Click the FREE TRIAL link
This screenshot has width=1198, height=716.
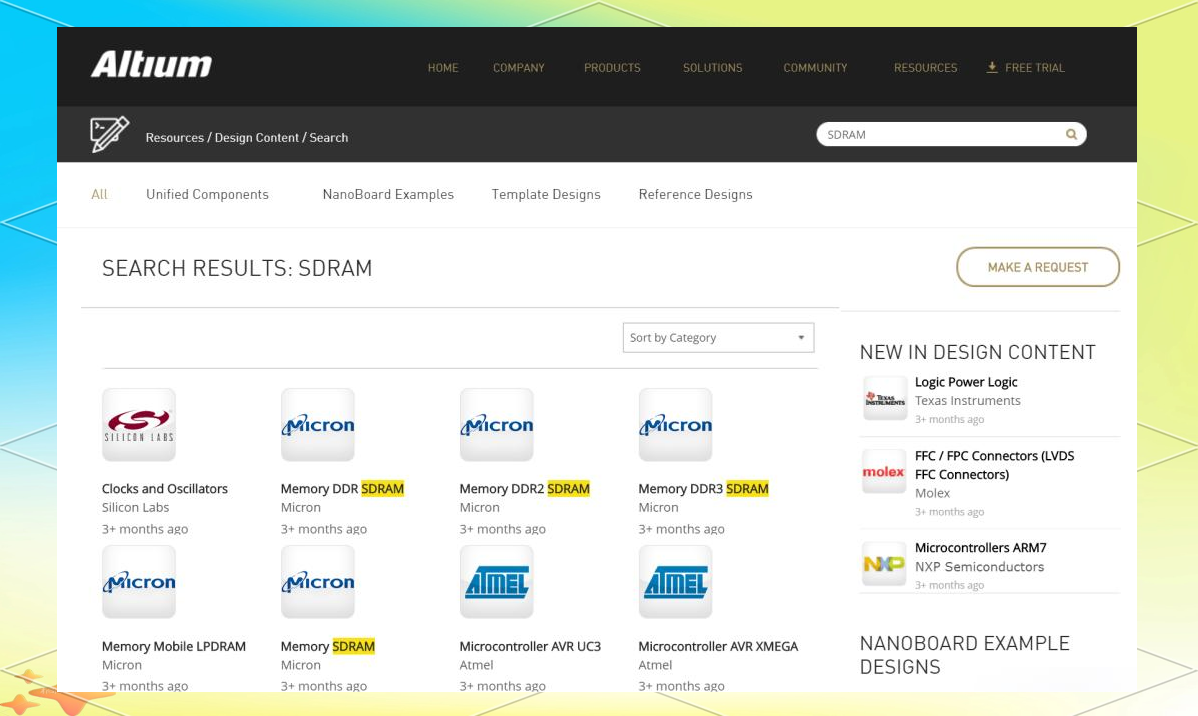(x=1034, y=68)
